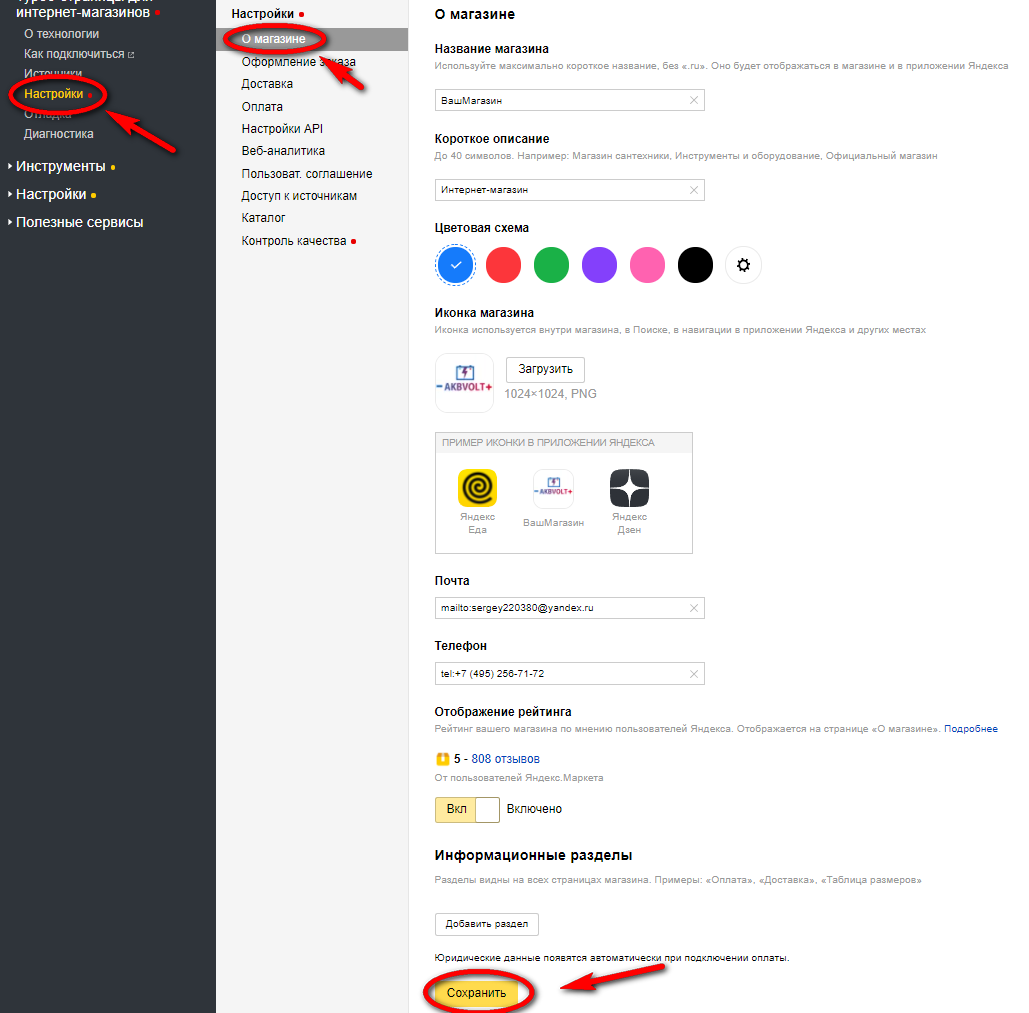Open Как подключиться sidebar link
The image size is (1029, 1013).
74,54
